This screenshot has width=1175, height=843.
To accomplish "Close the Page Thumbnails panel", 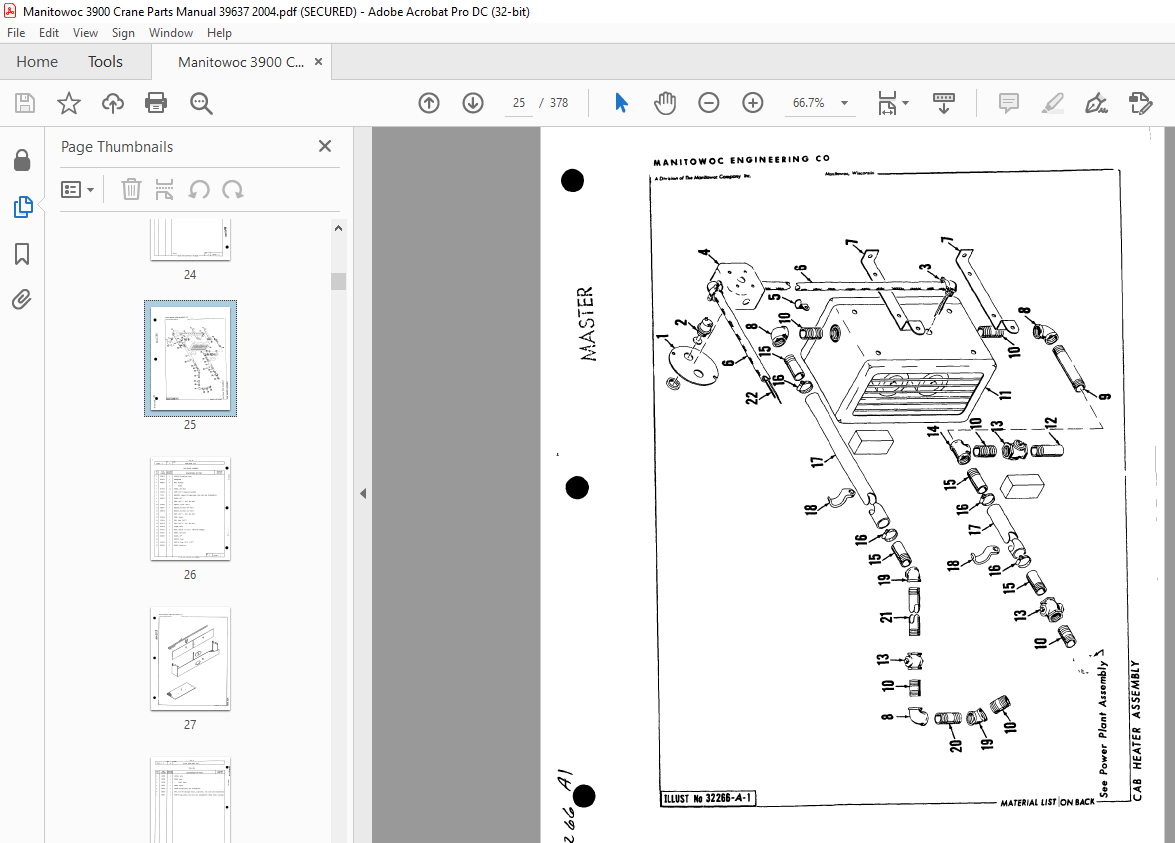I will [324, 146].
